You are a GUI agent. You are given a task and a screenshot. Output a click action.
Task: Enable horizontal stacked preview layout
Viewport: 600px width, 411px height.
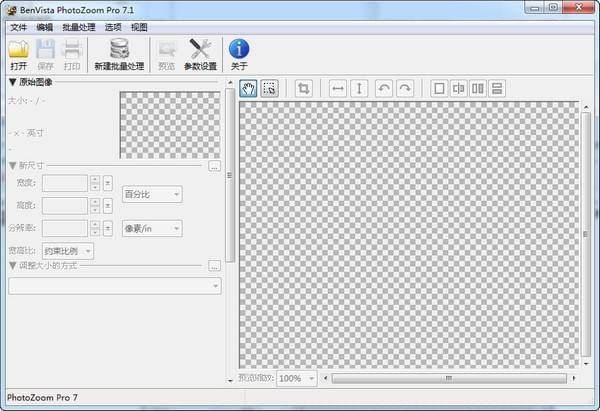coord(497,89)
